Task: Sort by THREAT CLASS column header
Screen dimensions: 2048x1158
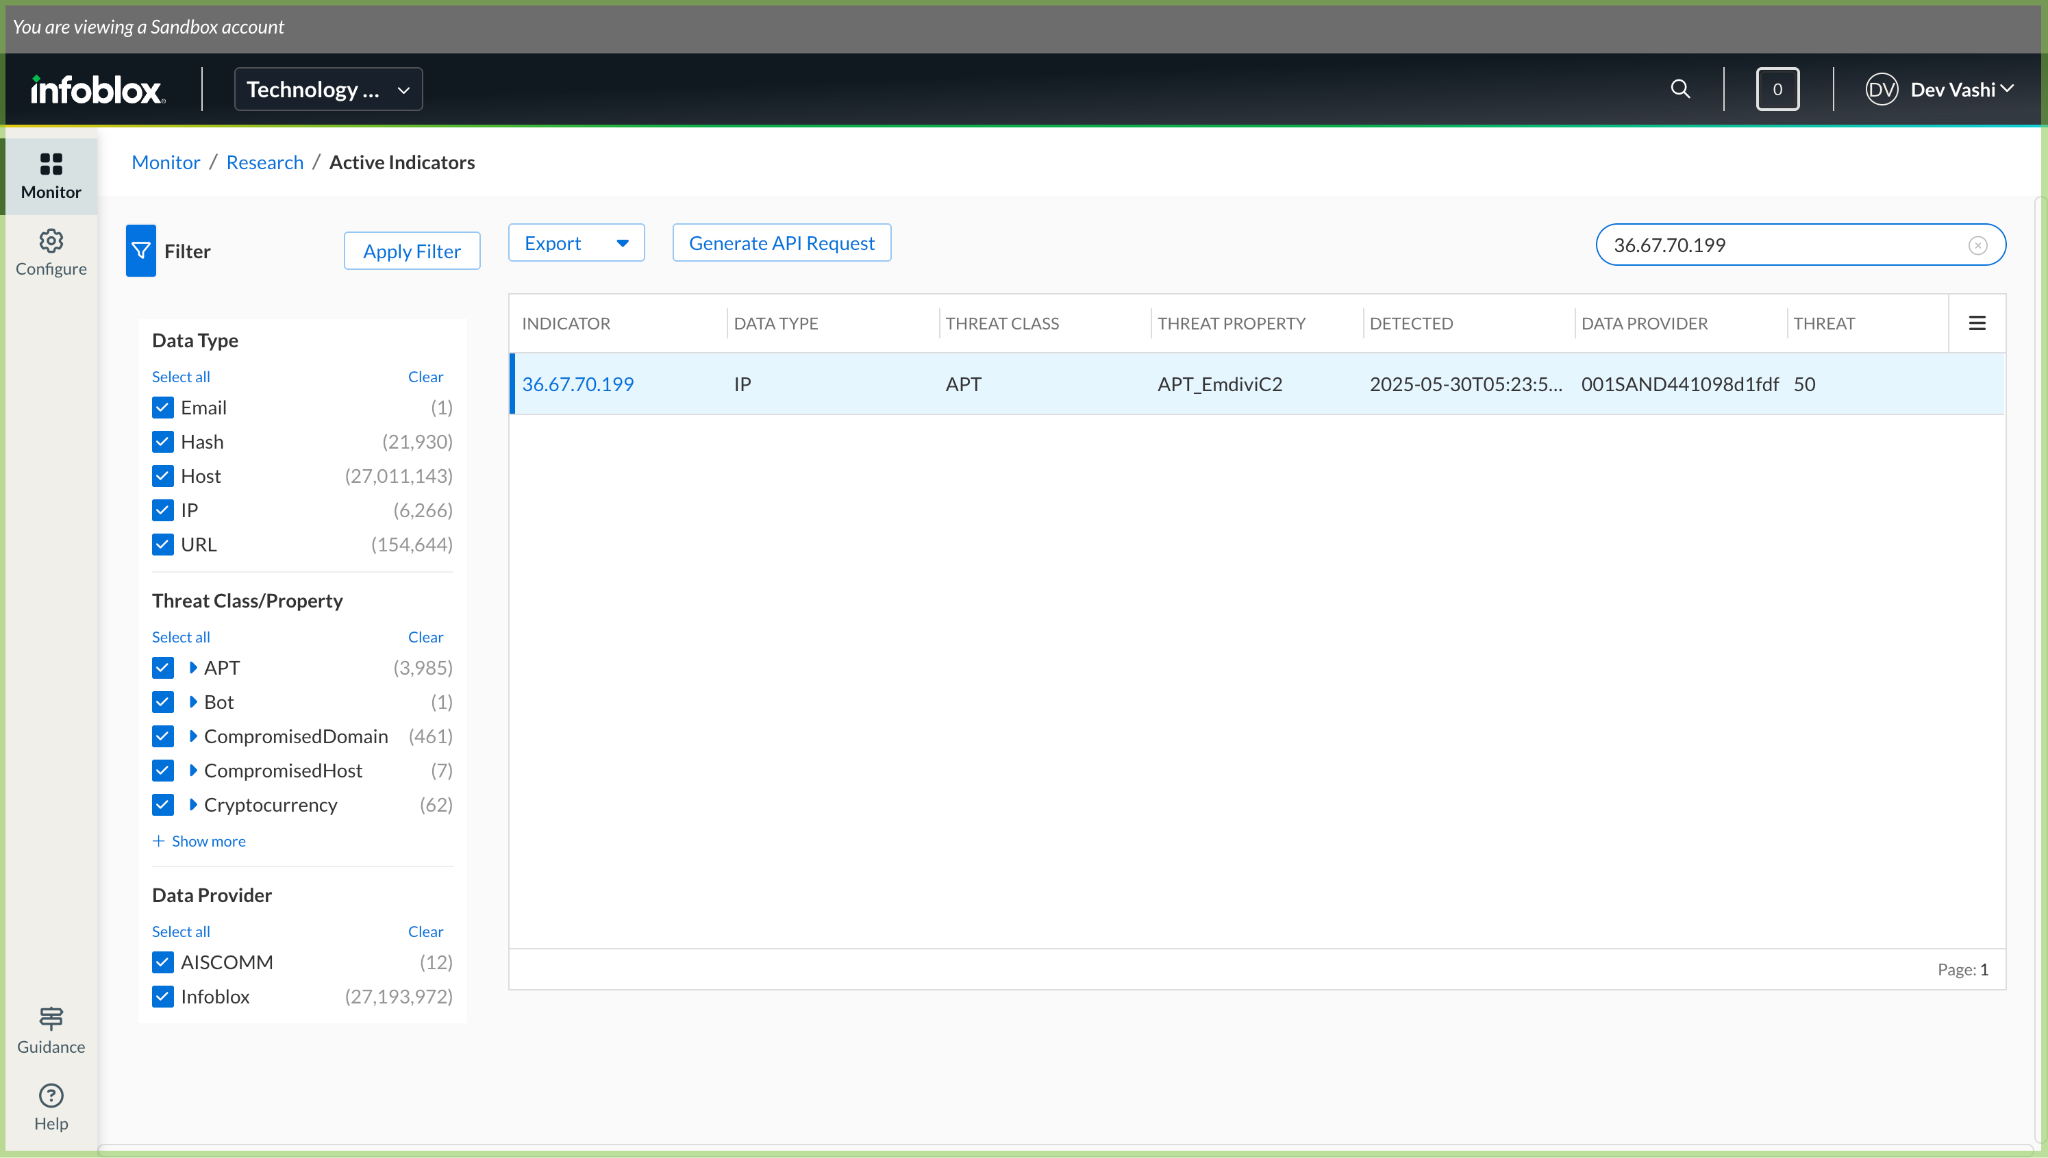Action: (1002, 323)
